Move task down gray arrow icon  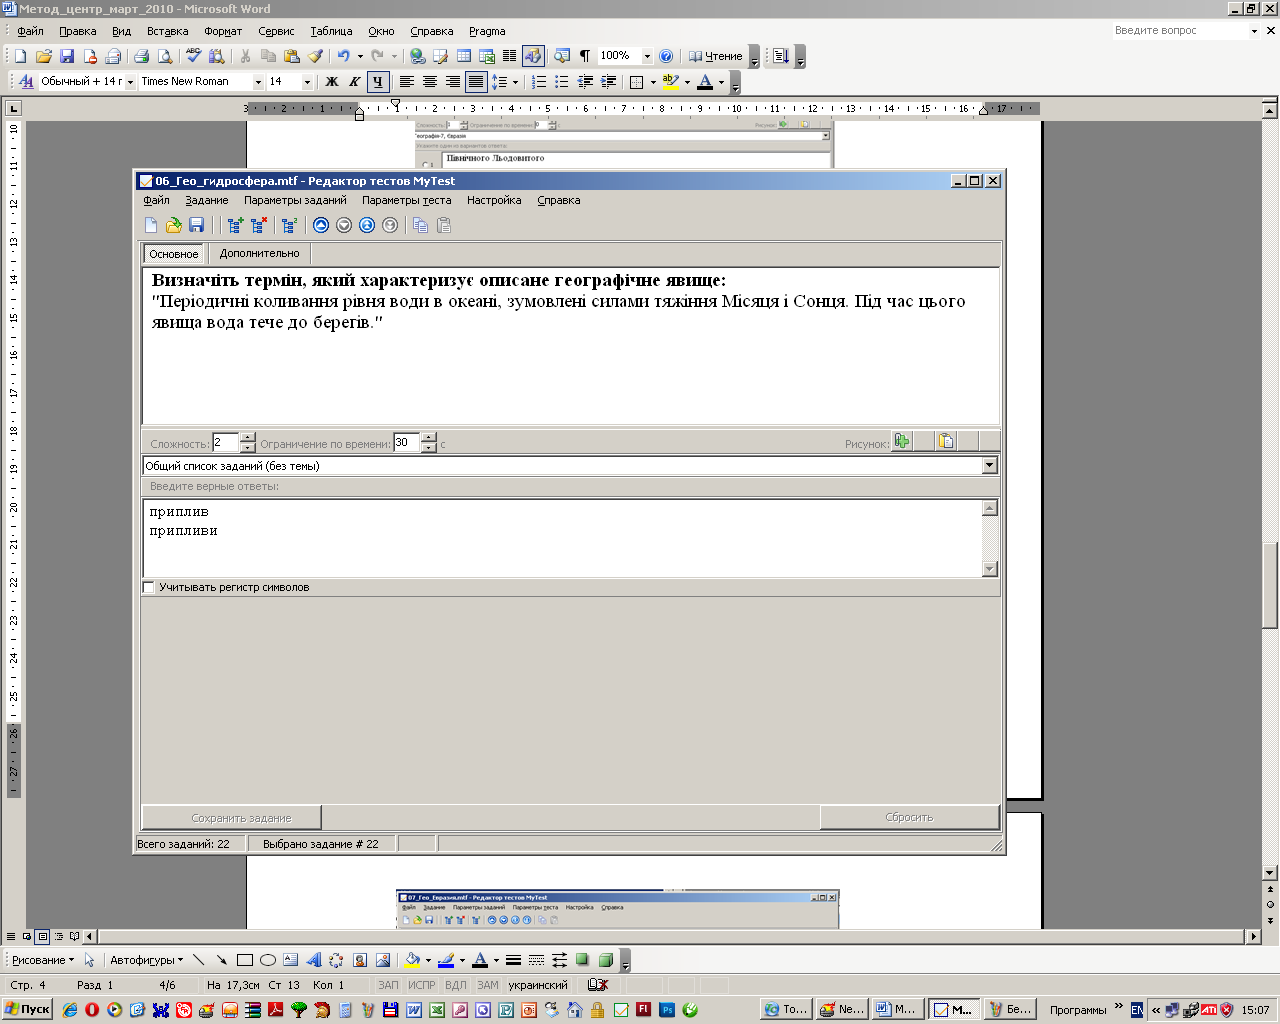click(344, 225)
